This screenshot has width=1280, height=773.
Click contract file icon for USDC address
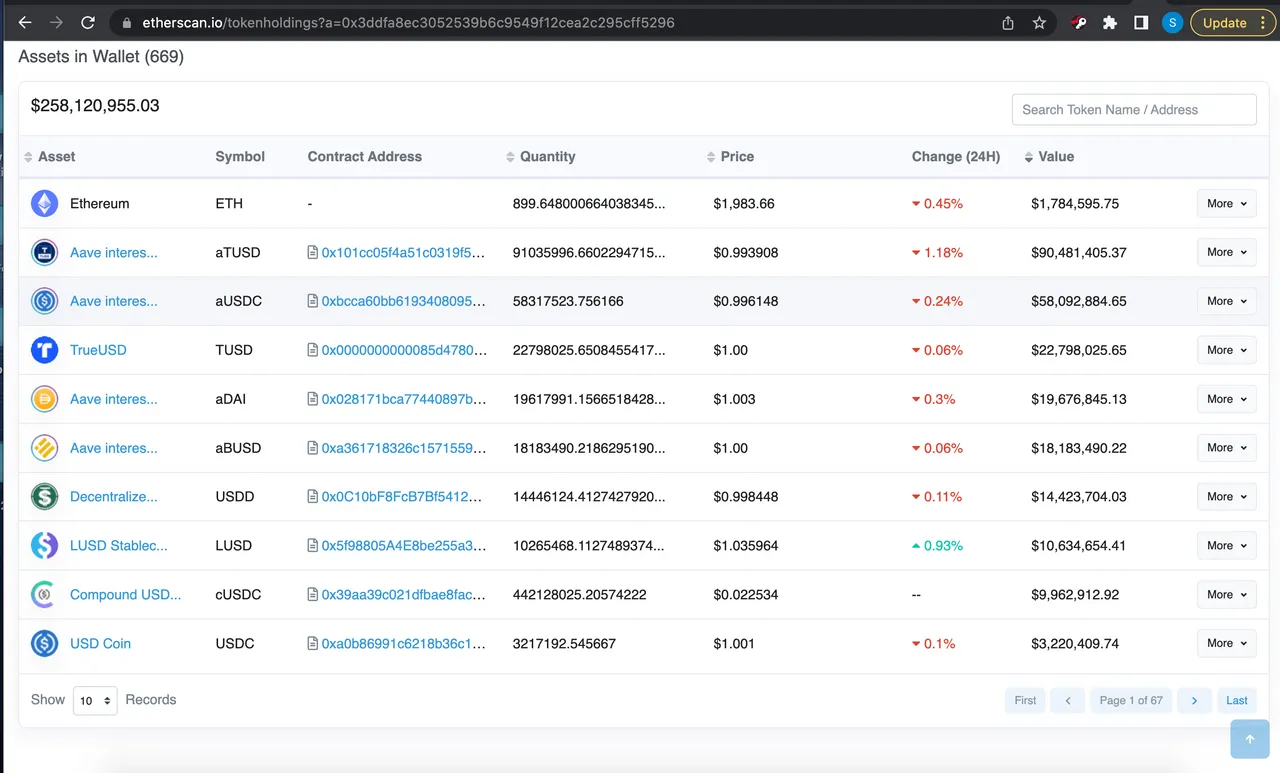point(313,644)
